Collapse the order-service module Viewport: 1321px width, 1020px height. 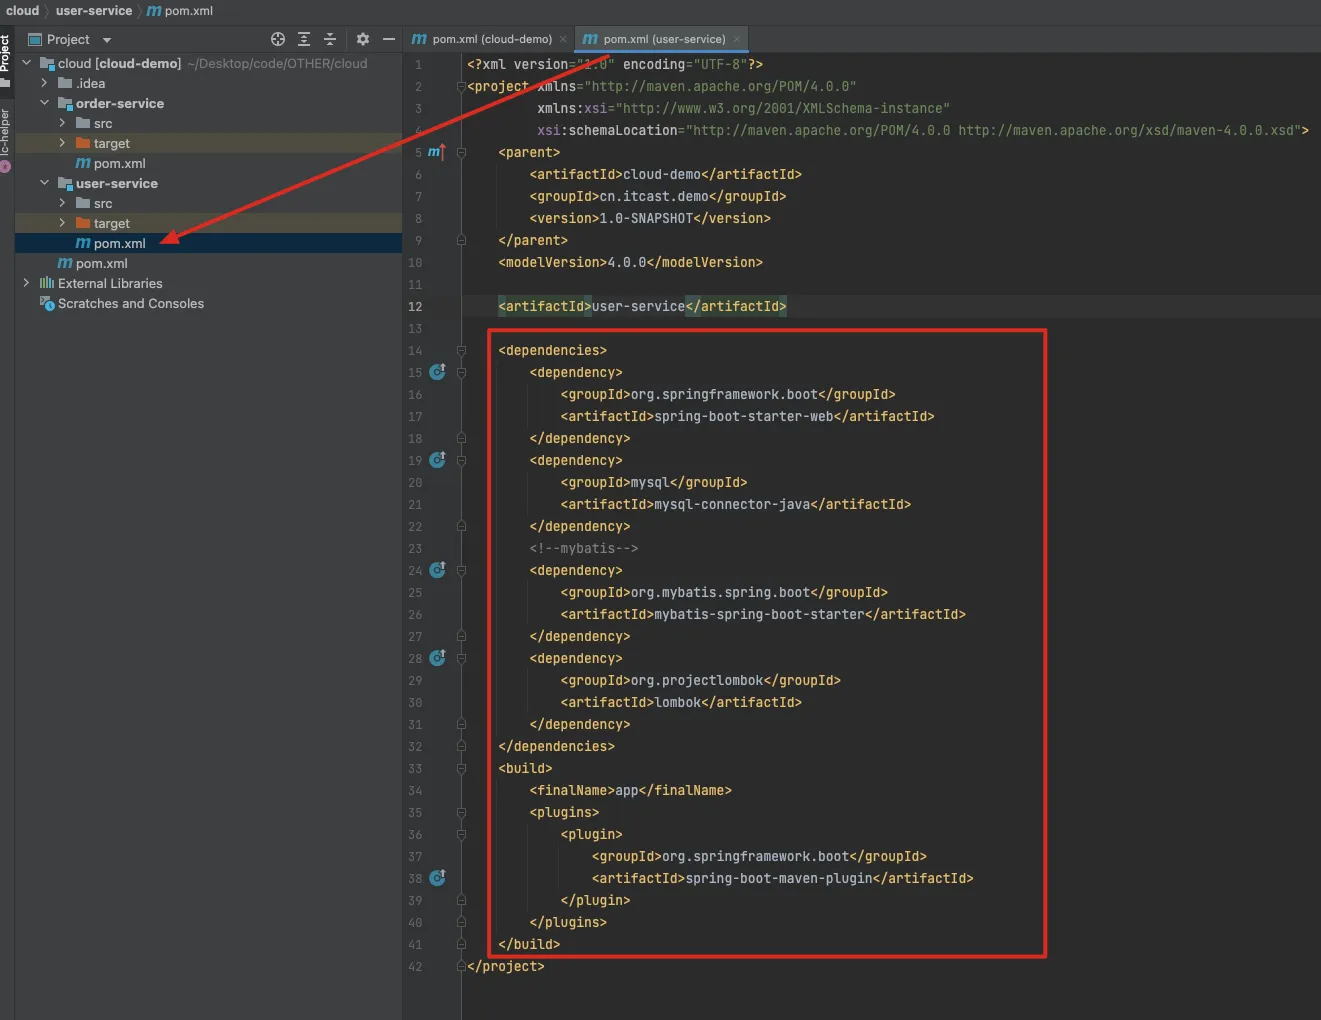click(x=44, y=103)
